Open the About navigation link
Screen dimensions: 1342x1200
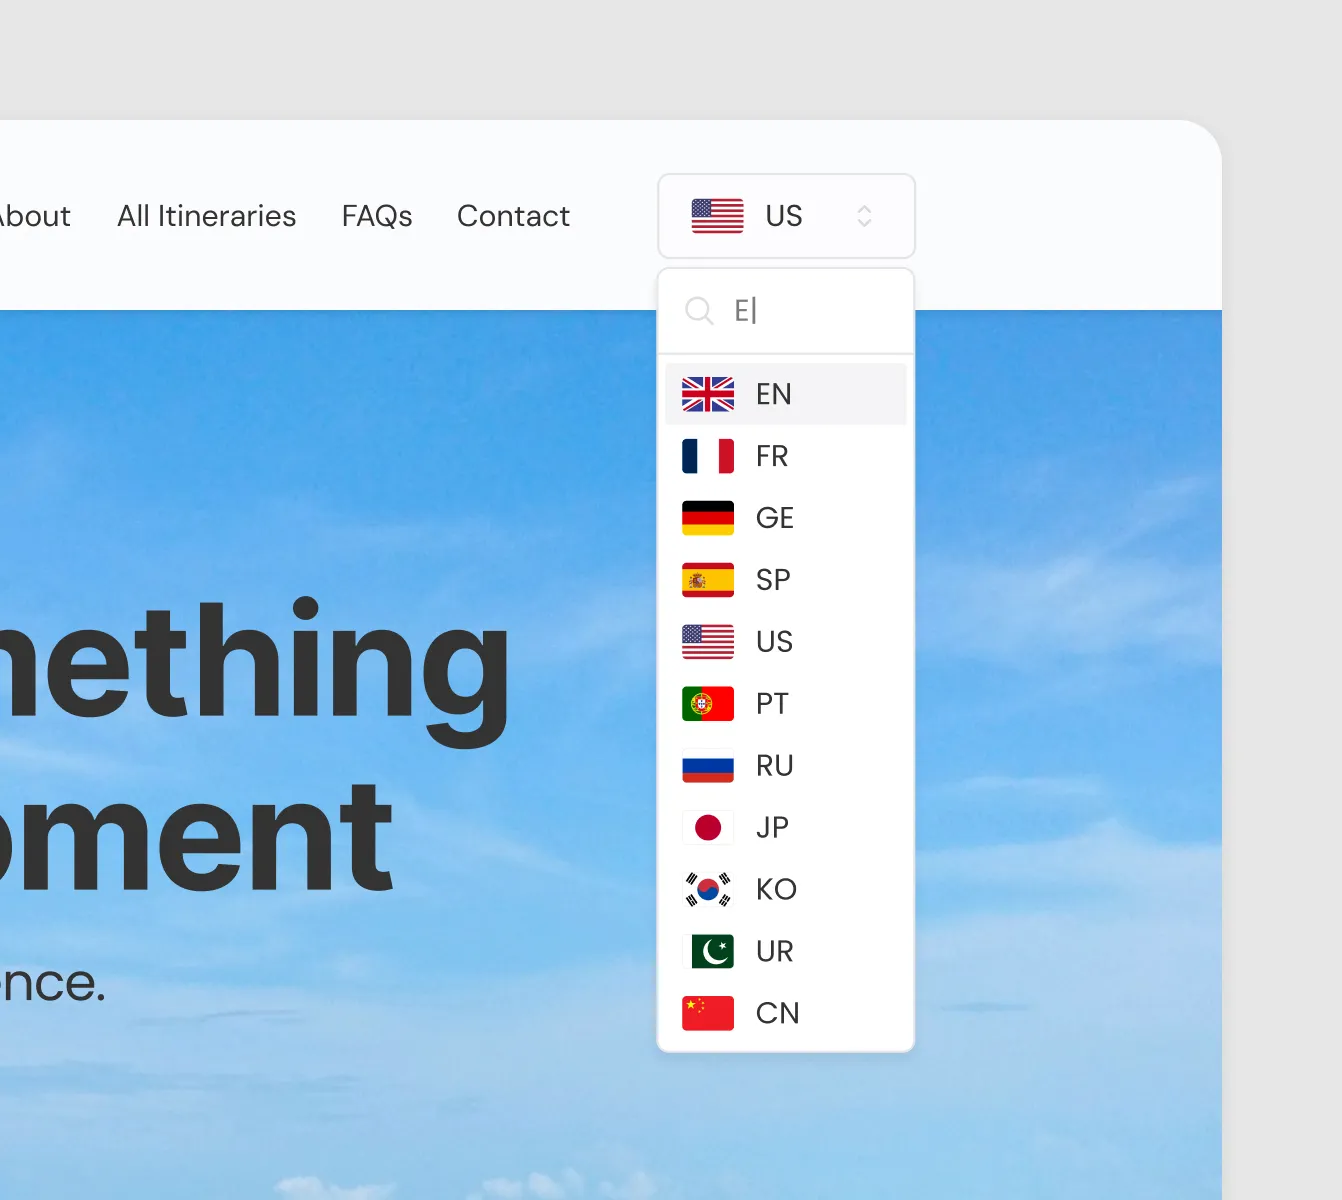pos(35,216)
